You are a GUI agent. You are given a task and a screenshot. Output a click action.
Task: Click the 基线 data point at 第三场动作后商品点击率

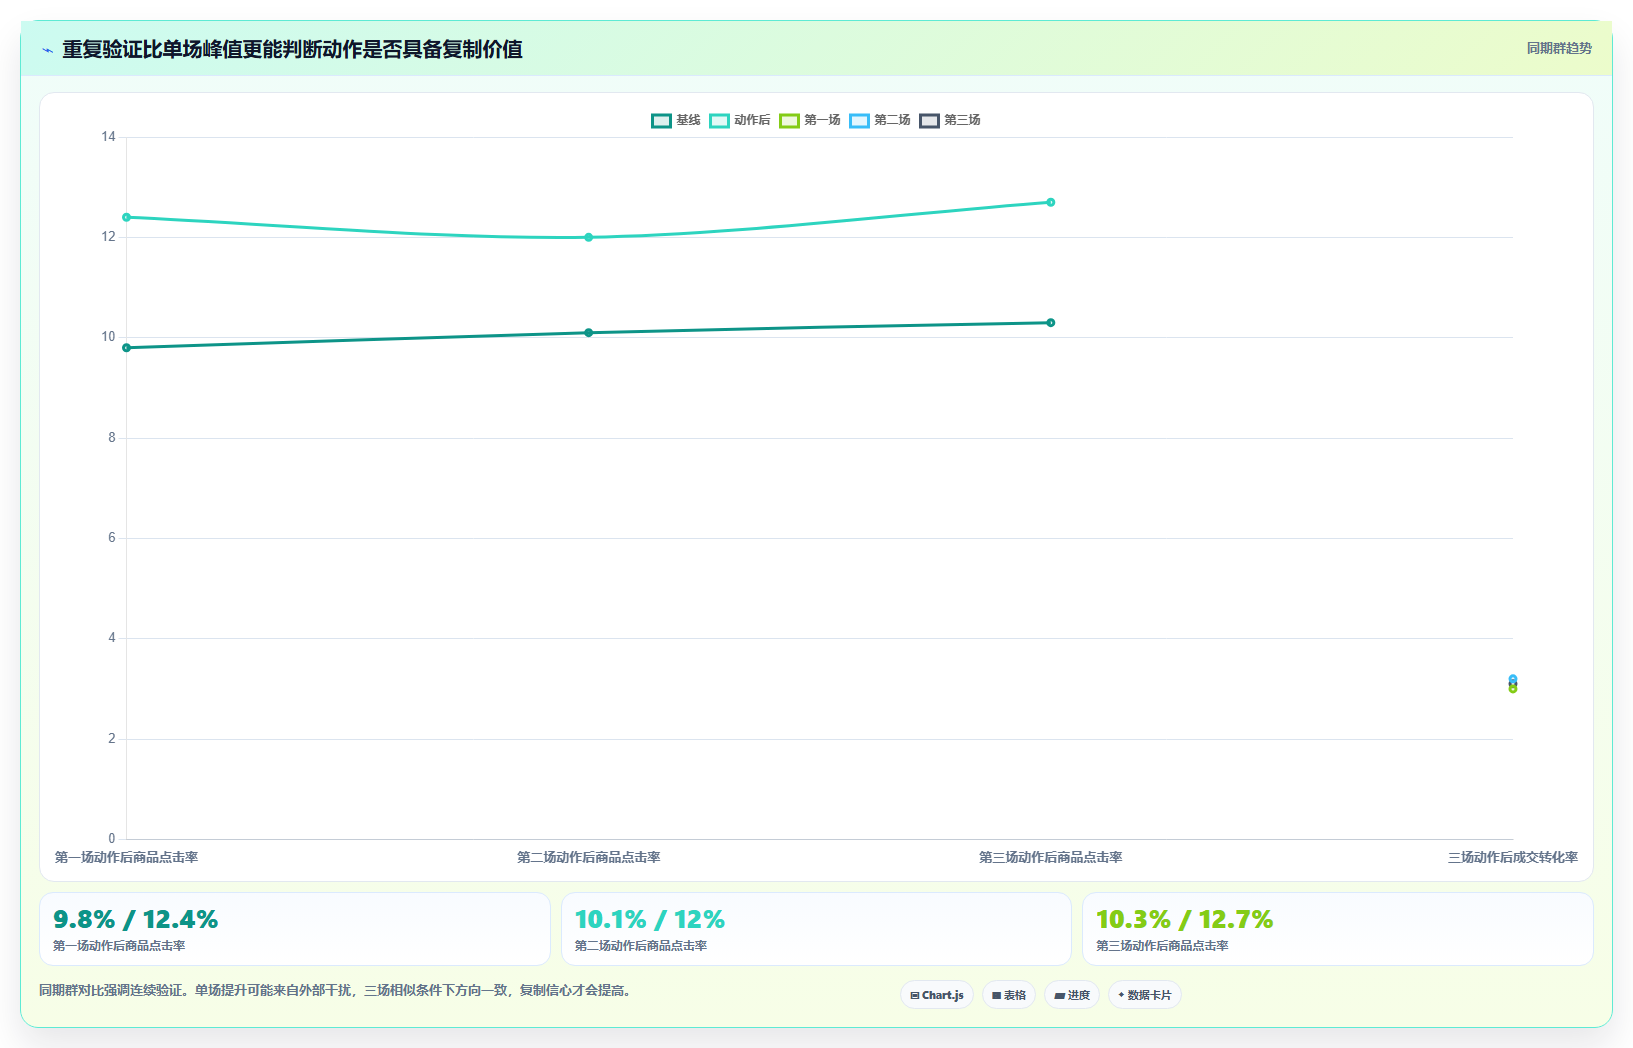[x=1050, y=323]
